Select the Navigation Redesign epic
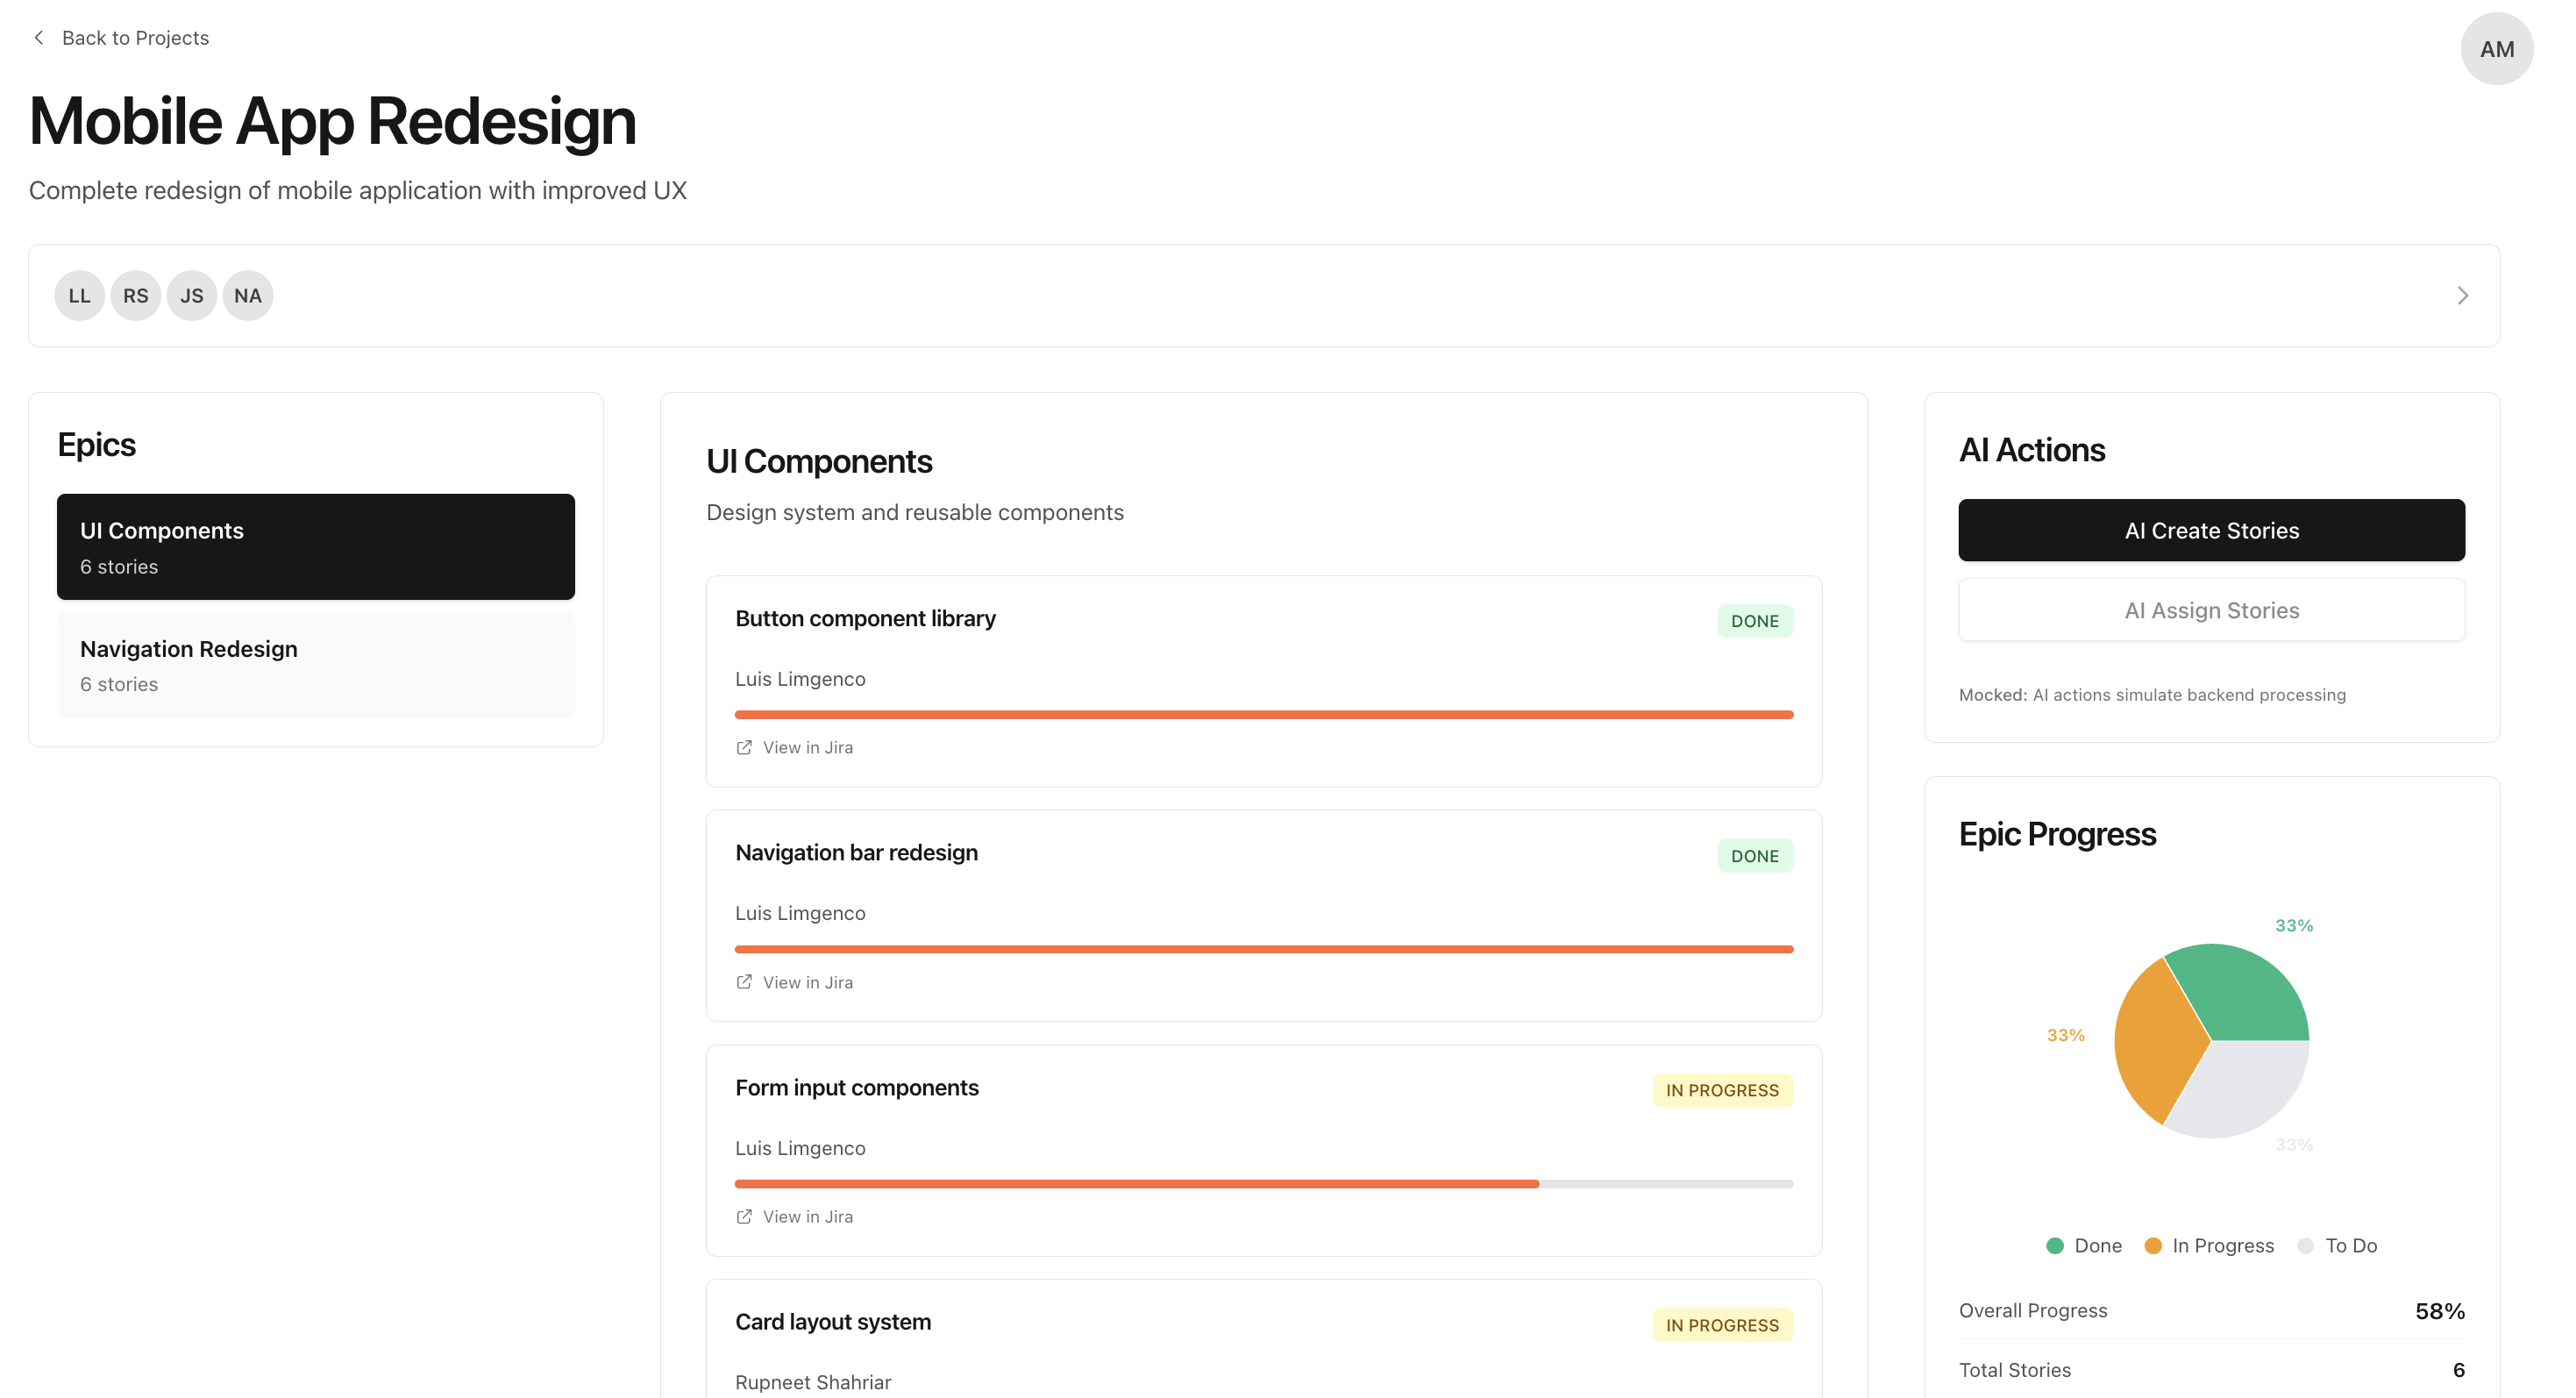 click(x=315, y=665)
